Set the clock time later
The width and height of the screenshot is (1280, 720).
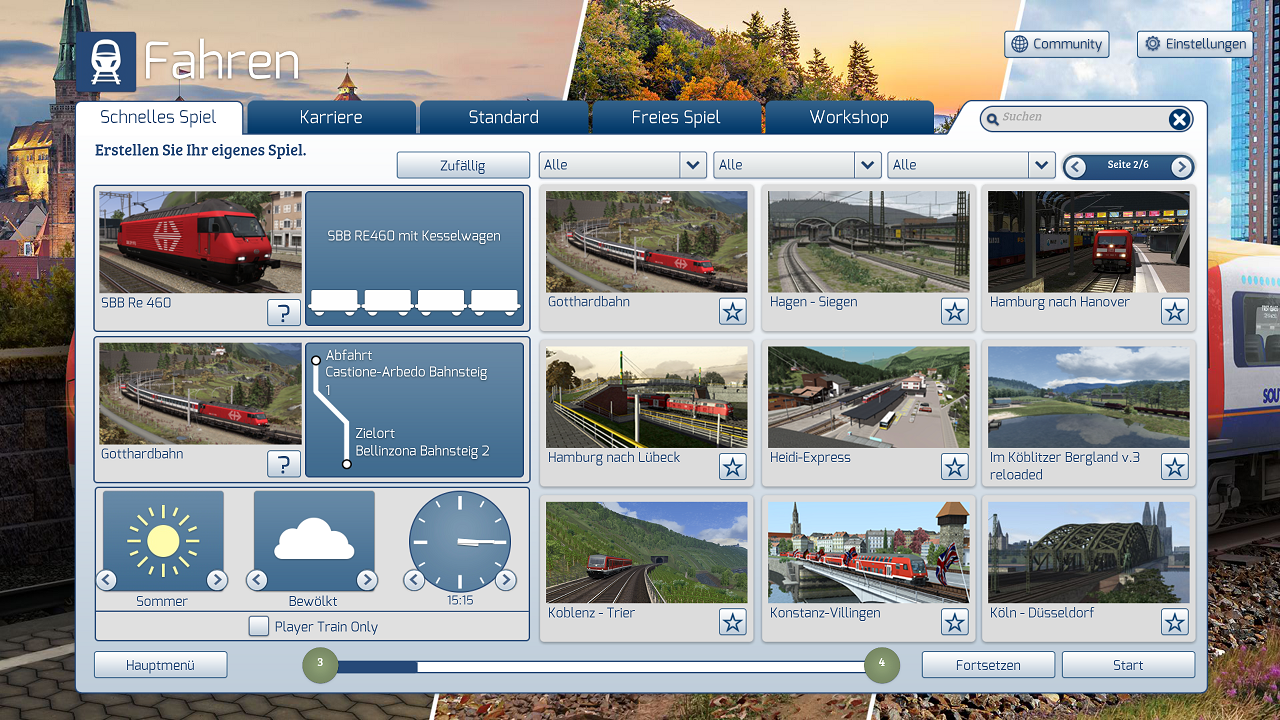click(x=506, y=580)
